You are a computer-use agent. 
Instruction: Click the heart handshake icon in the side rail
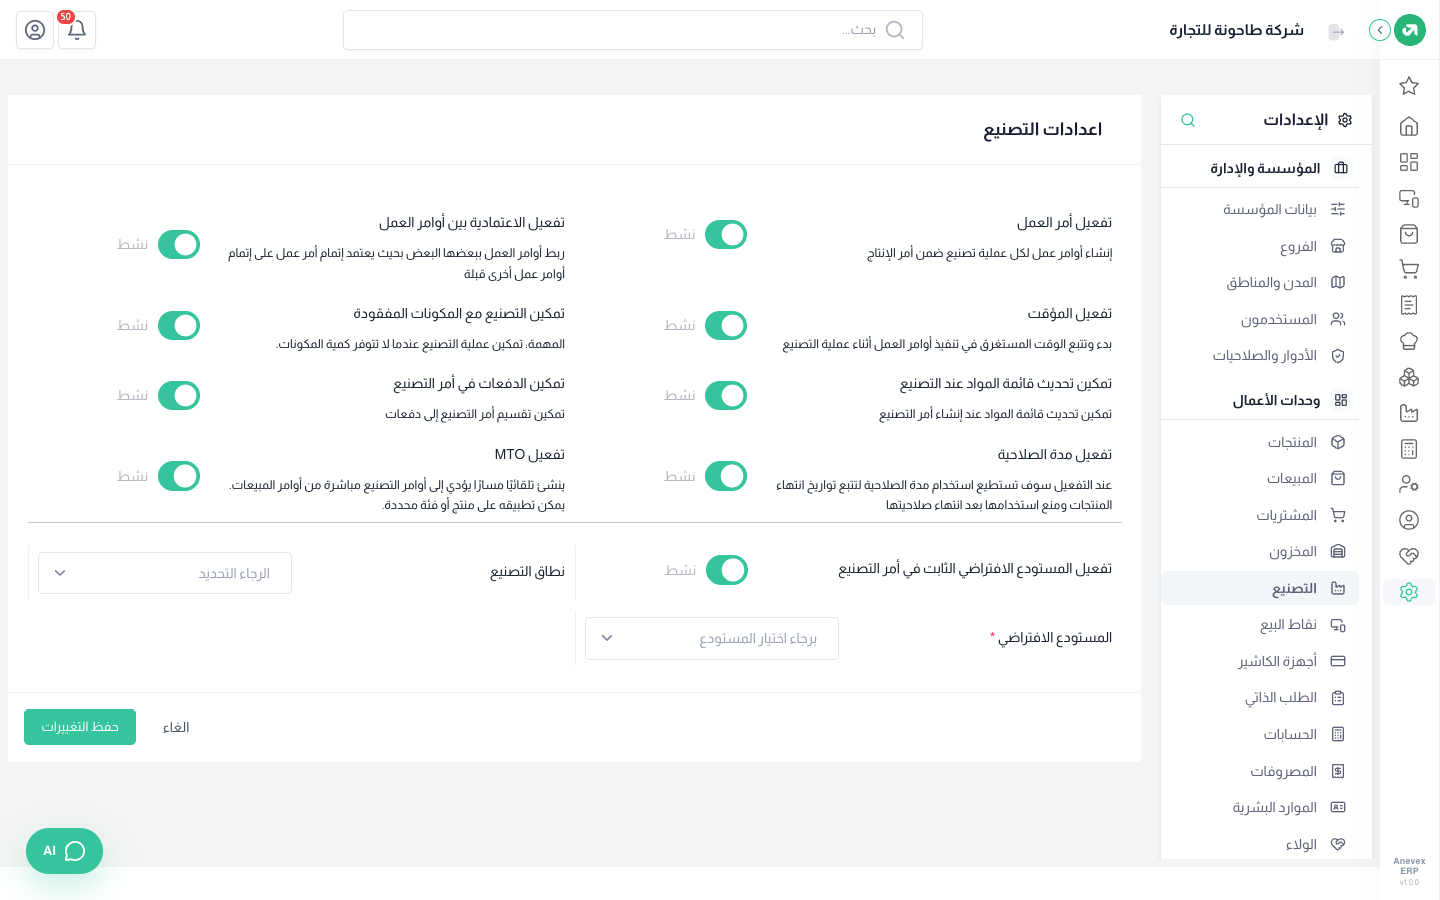(1409, 556)
